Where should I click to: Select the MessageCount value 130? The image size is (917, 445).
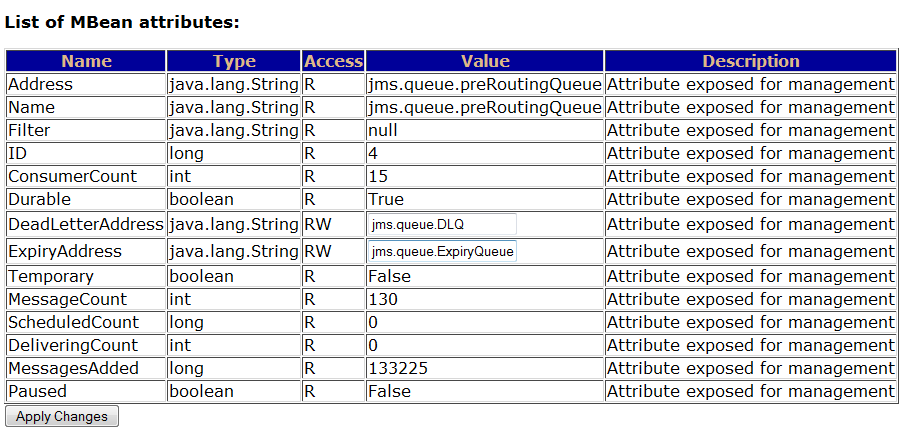(x=485, y=299)
